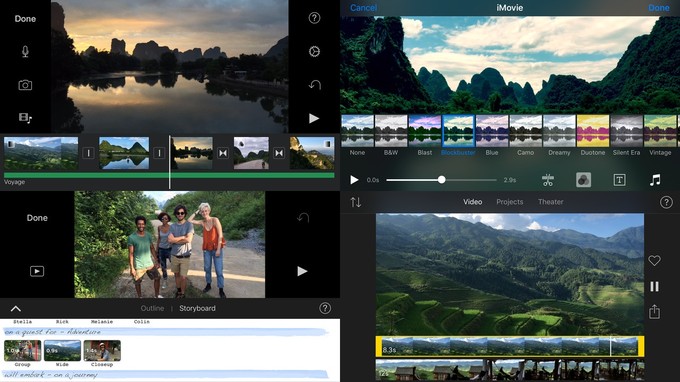Apply the Silent Era filter
Image resolution: width=680 pixels, height=382 pixels.
(x=627, y=131)
